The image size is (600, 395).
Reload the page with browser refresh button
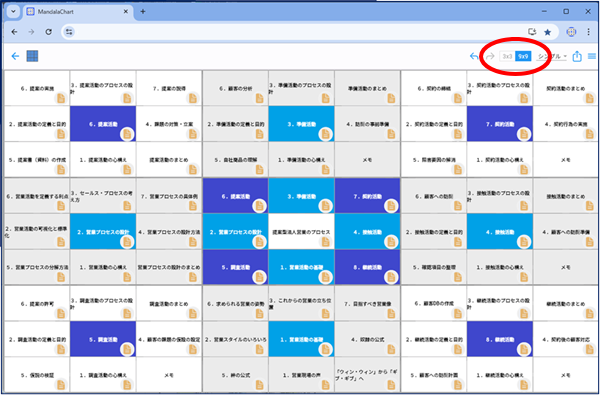coord(49,32)
